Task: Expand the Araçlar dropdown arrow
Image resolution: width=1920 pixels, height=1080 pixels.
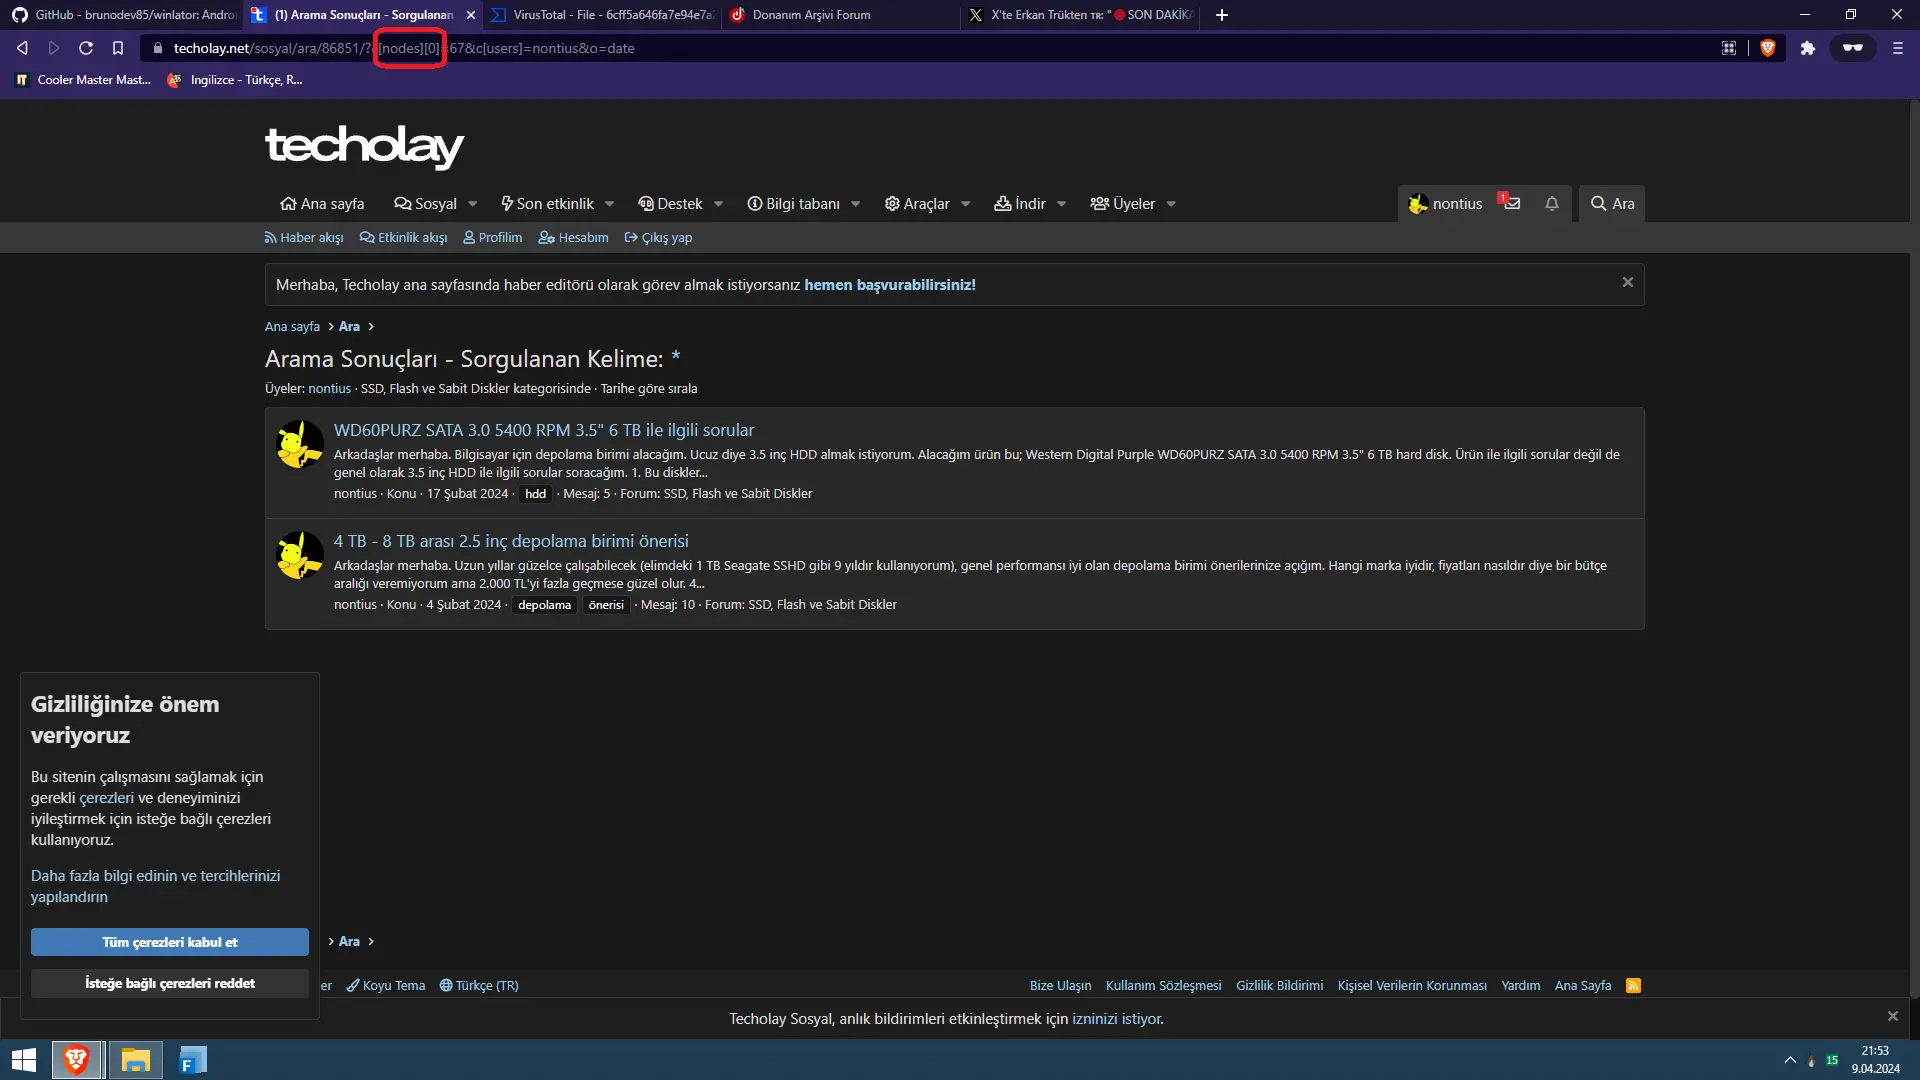Action: tap(966, 204)
